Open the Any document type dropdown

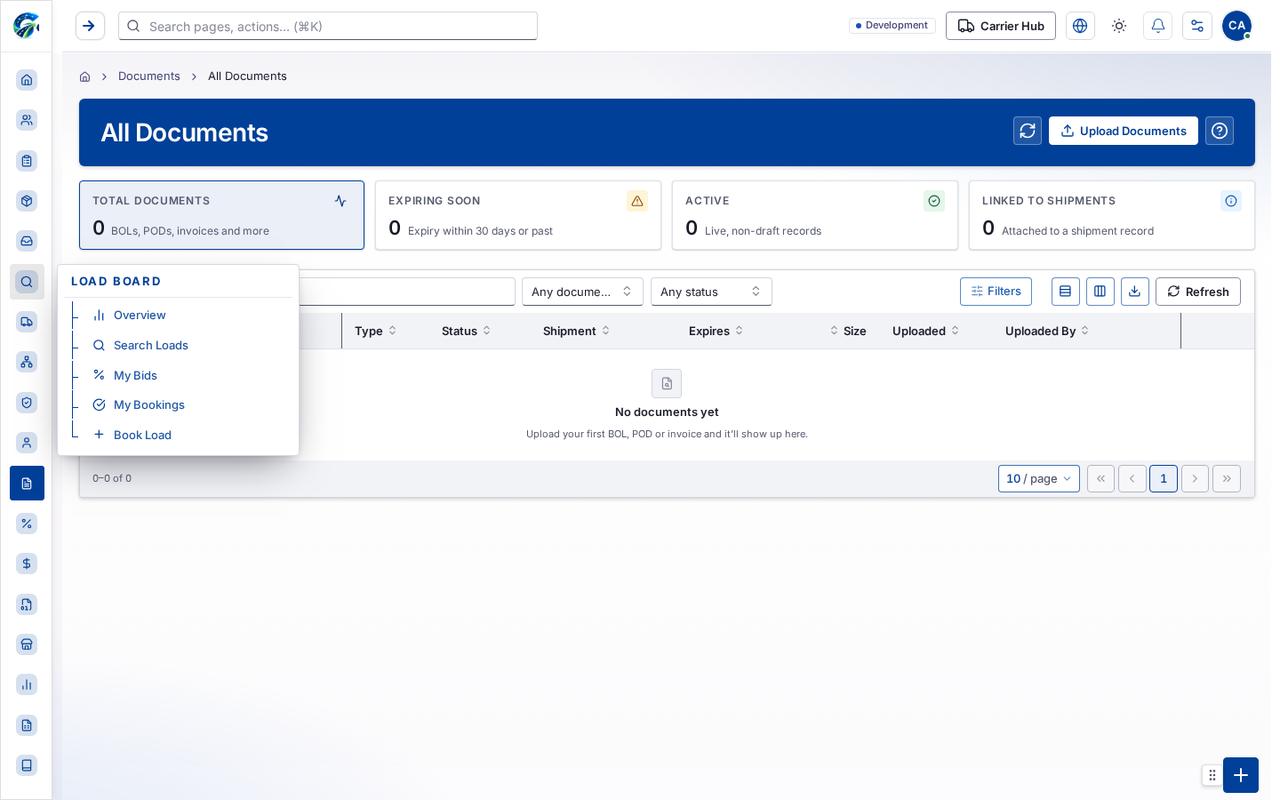click(582, 292)
